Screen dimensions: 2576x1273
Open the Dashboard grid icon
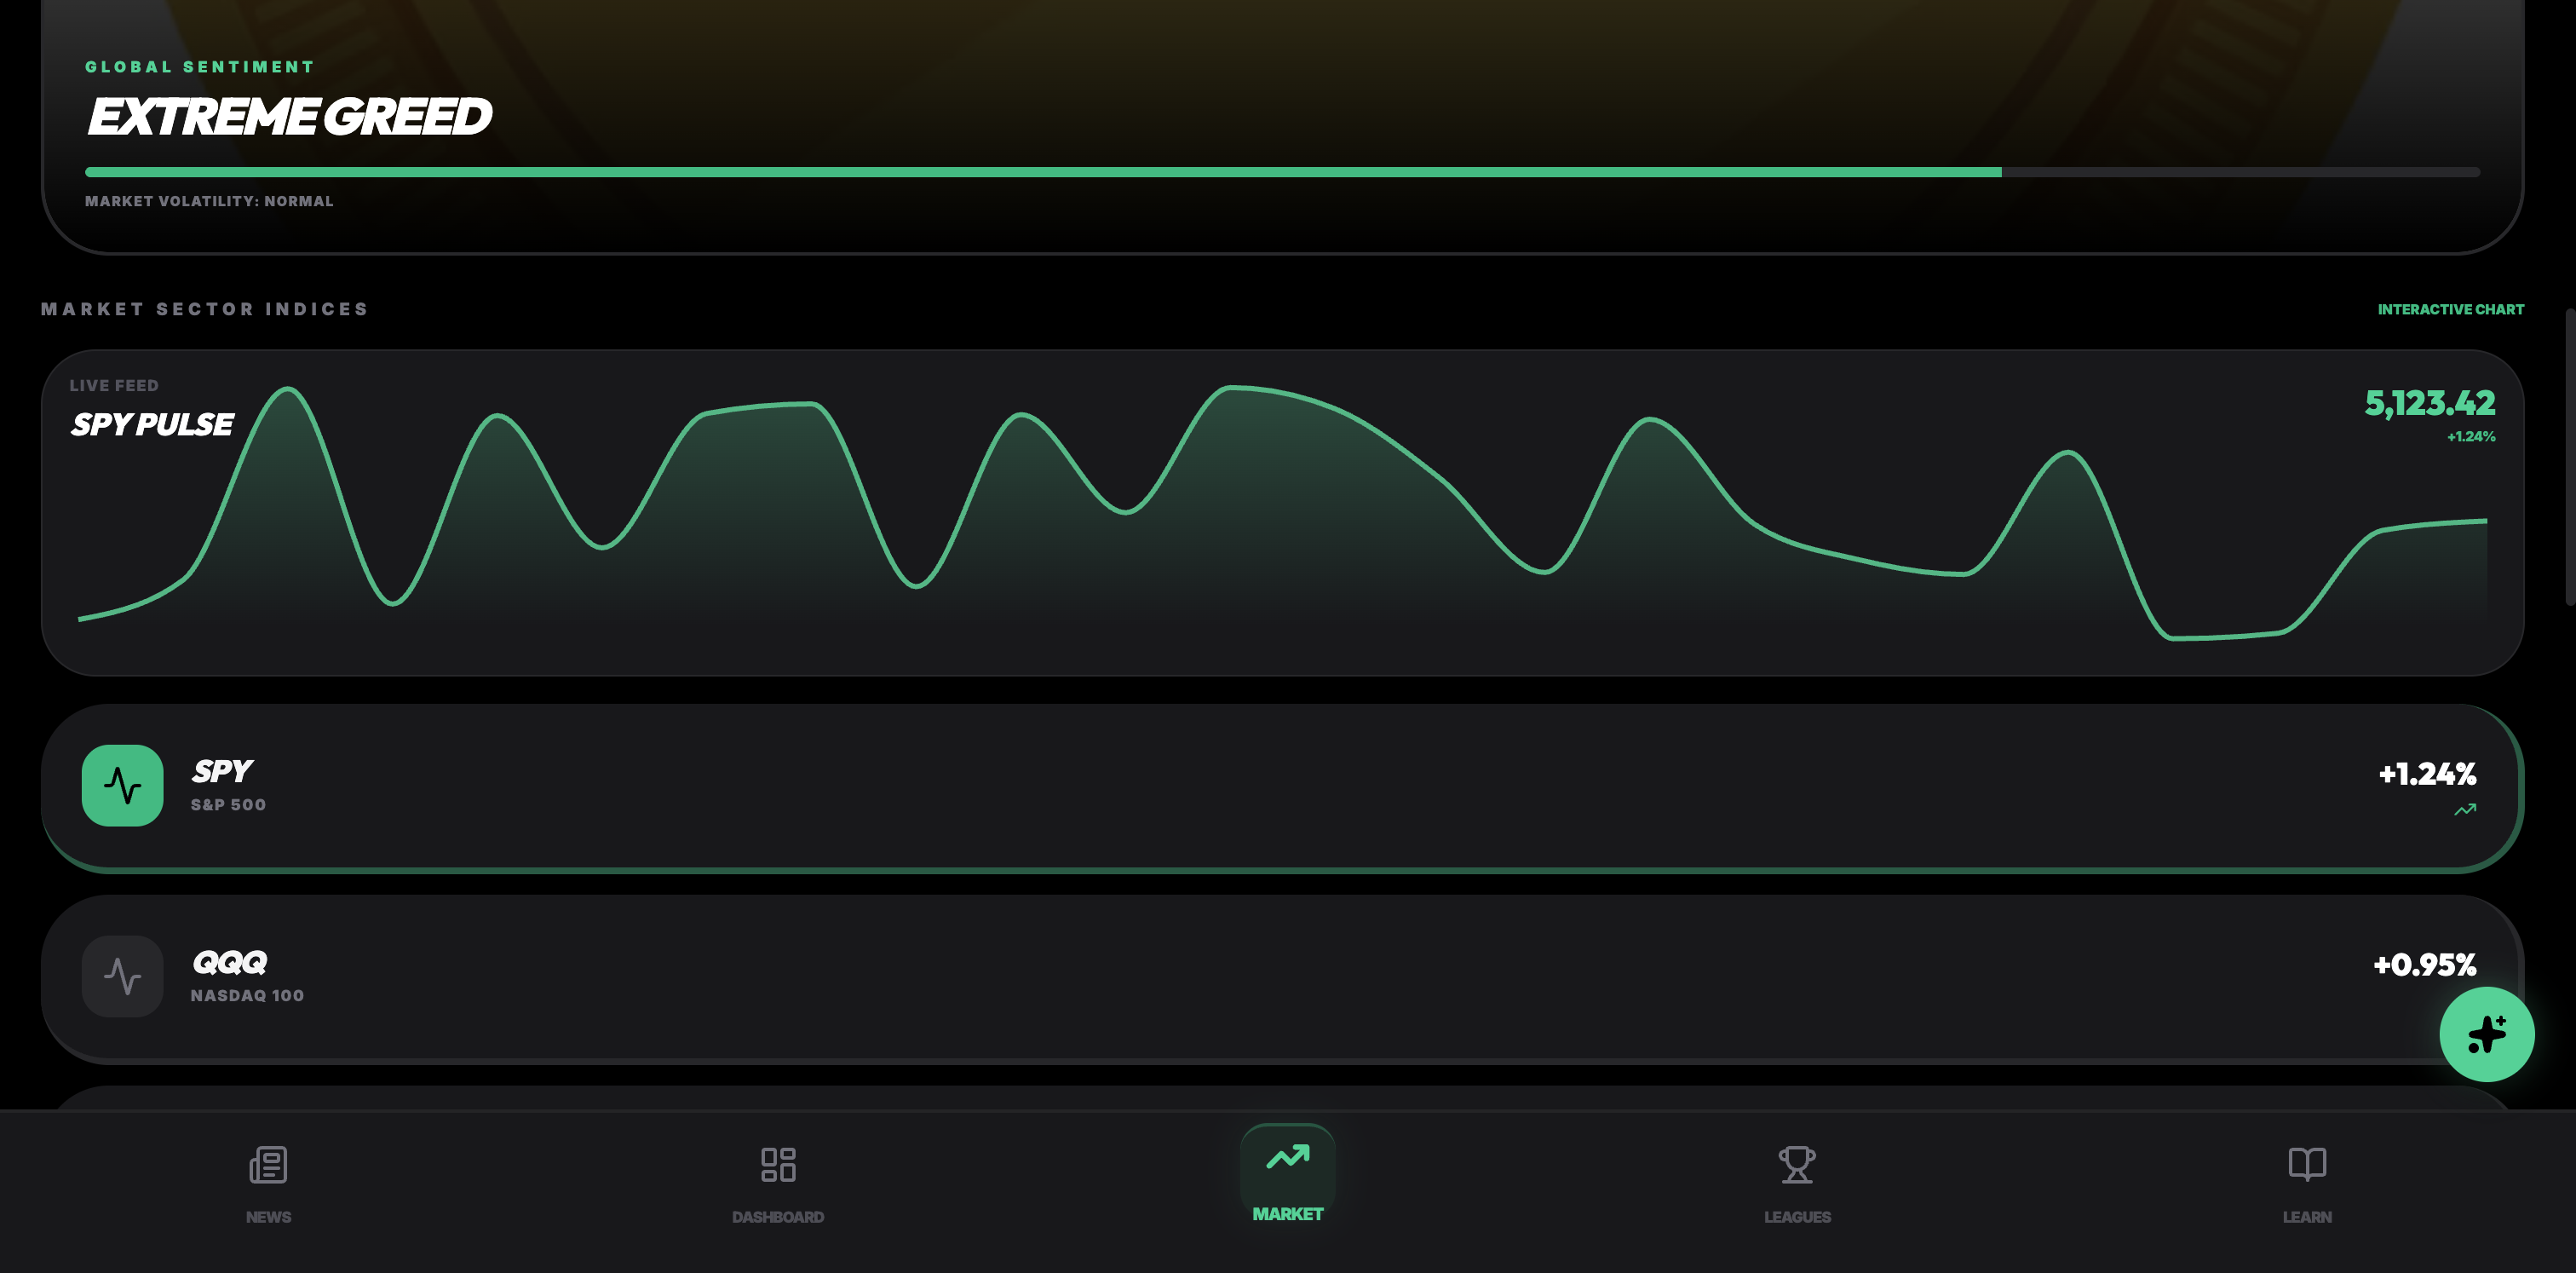point(778,1164)
